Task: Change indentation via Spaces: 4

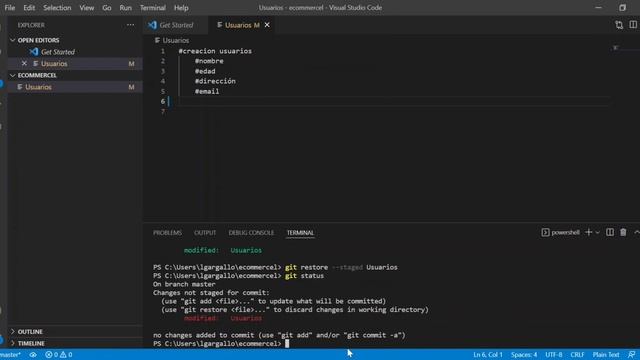Action: [524, 355]
